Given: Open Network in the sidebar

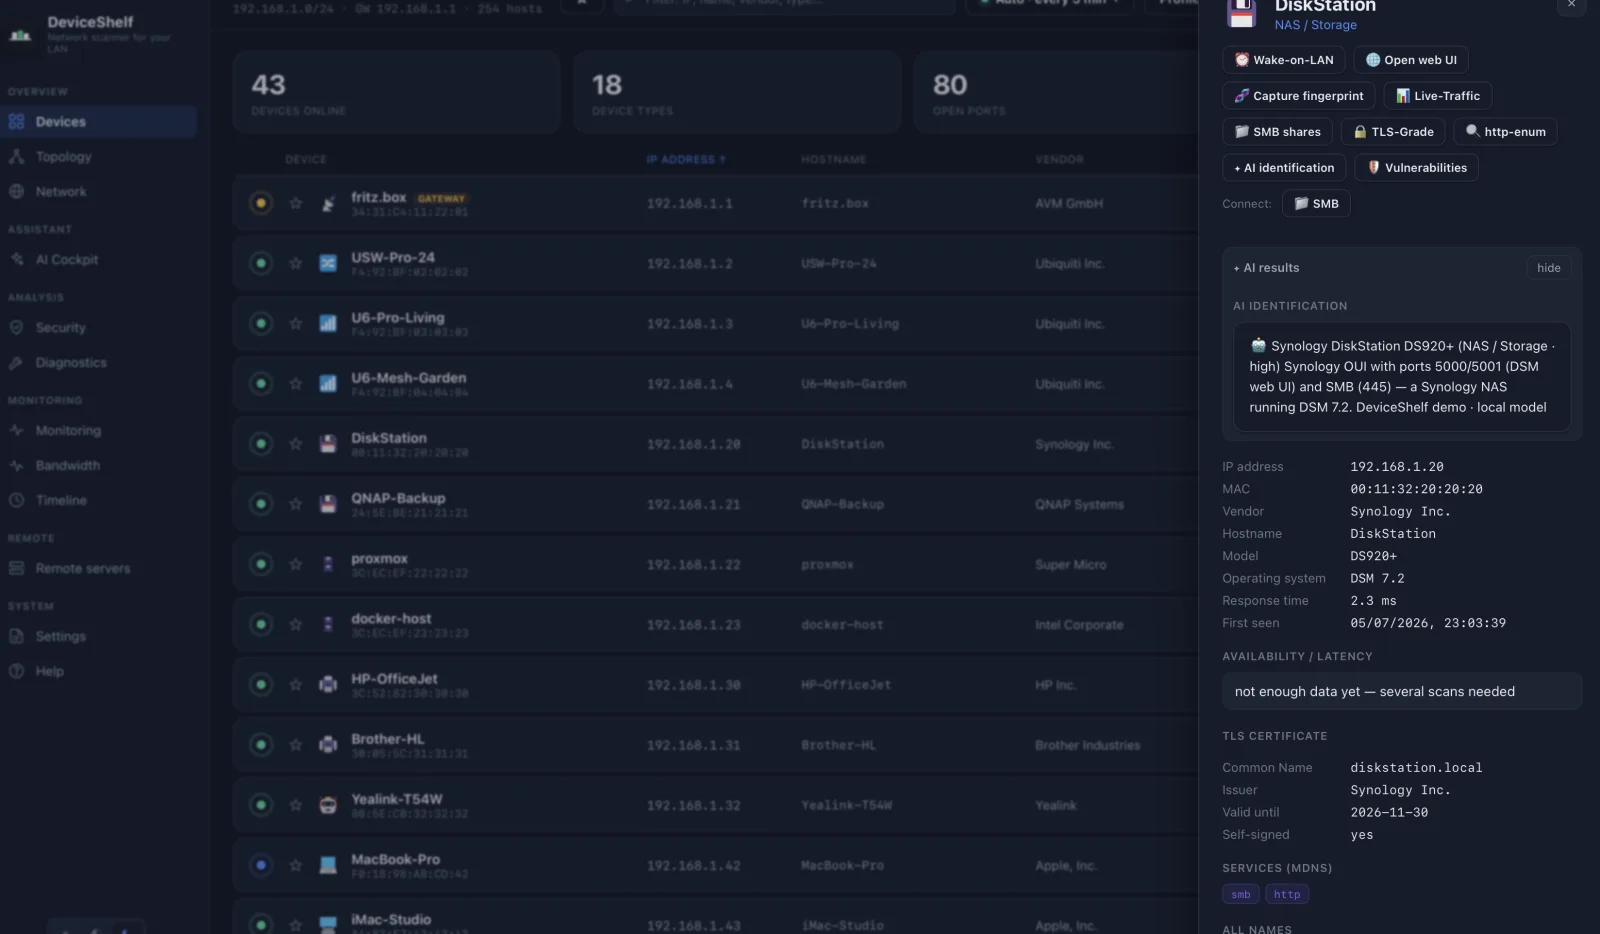Looking at the screenshot, I should point(98,192).
